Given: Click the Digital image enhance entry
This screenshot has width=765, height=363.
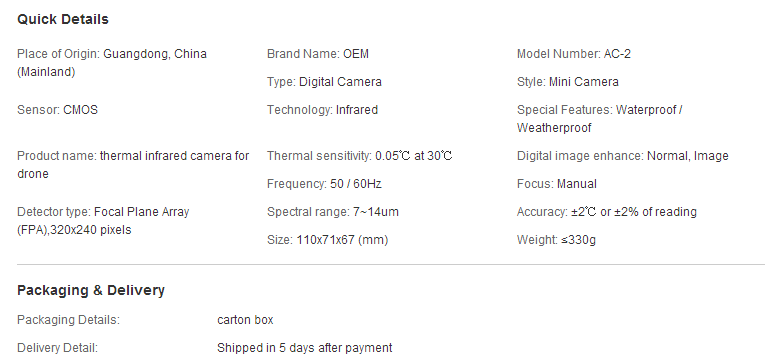Looking at the screenshot, I should pyautogui.click(x=623, y=156).
